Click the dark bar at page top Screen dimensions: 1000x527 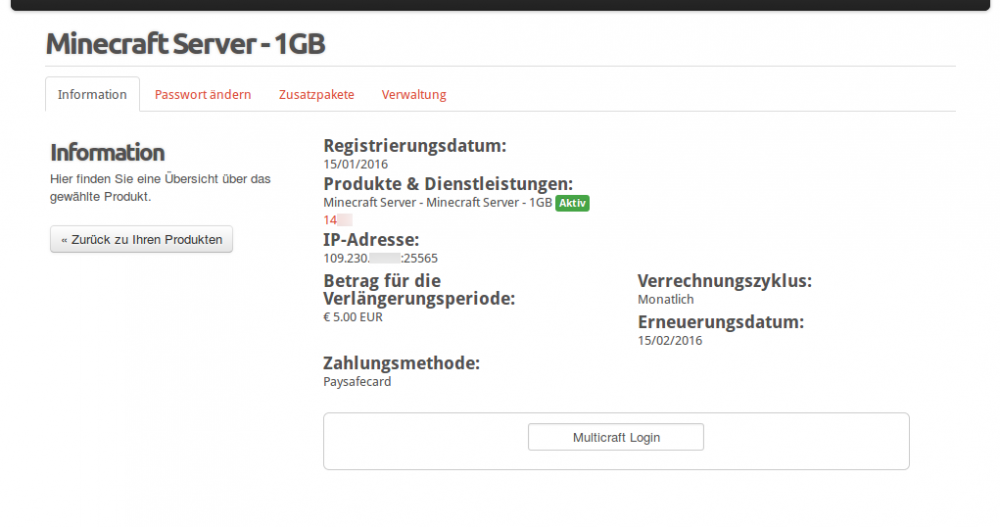[500, 5]
